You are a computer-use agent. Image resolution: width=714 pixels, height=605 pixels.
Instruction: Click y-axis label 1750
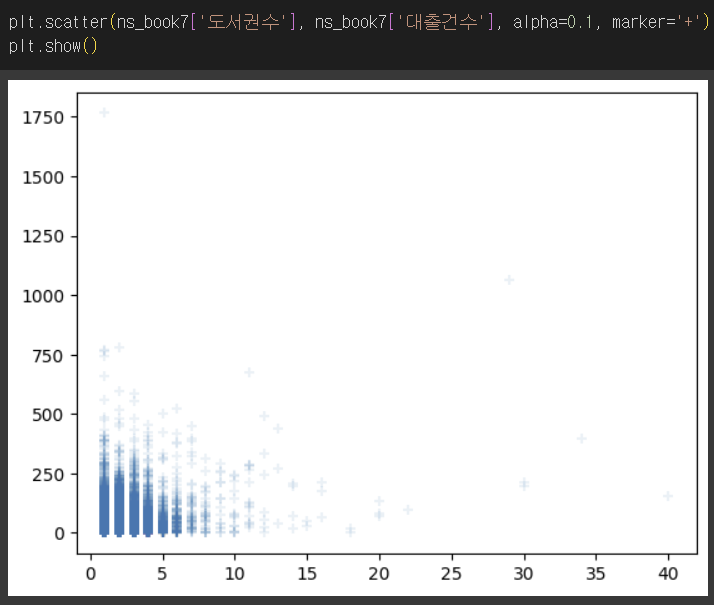43,118
